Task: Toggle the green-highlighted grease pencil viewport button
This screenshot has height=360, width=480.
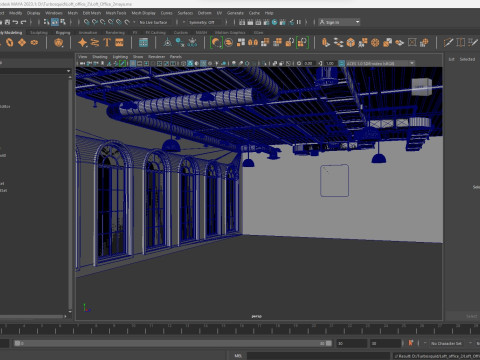Action: tap(123, 63)
